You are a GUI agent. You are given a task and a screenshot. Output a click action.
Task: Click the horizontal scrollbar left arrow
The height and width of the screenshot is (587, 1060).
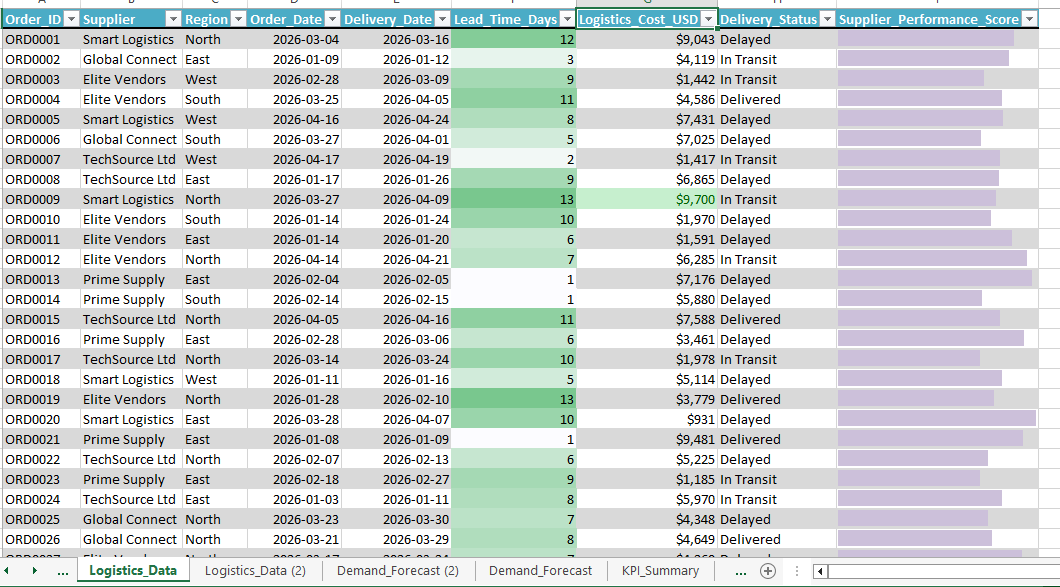(820, 571)
